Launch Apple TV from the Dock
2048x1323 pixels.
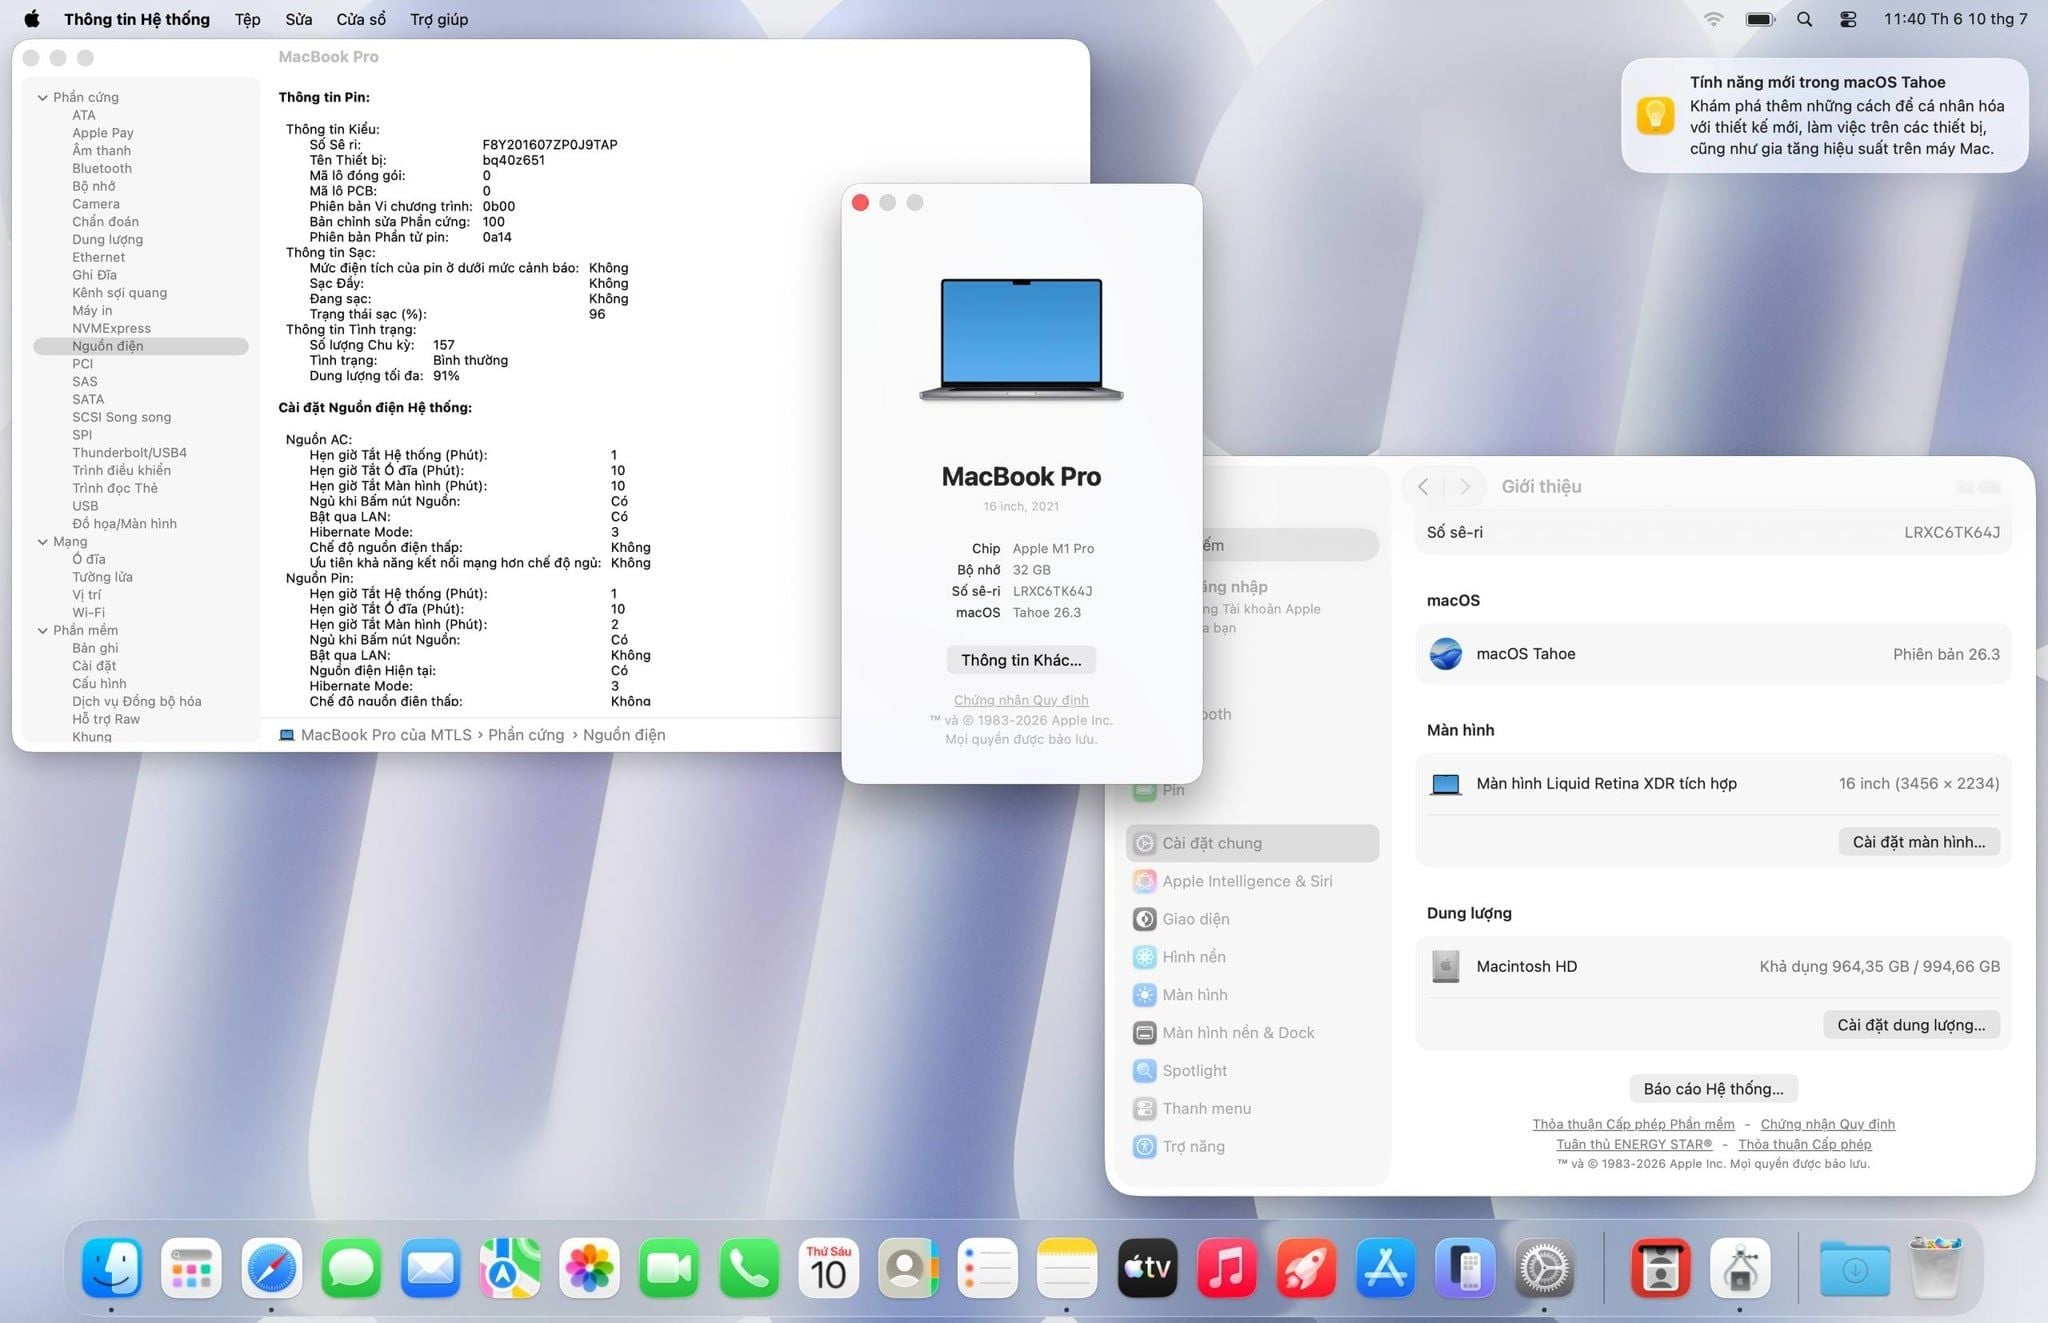(1147, 1267)
